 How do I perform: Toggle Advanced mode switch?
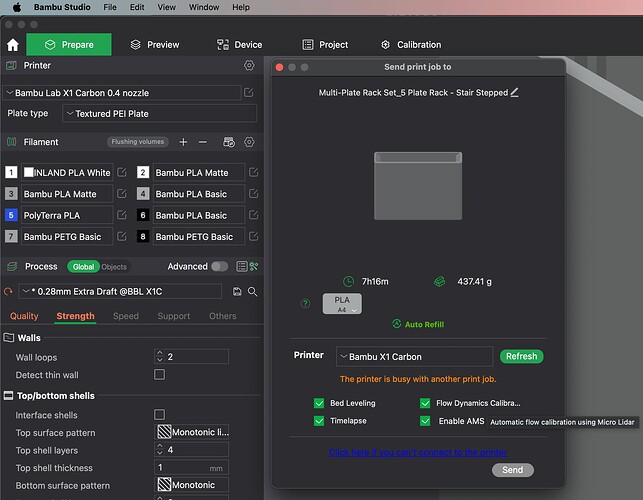tap(220, 267)
